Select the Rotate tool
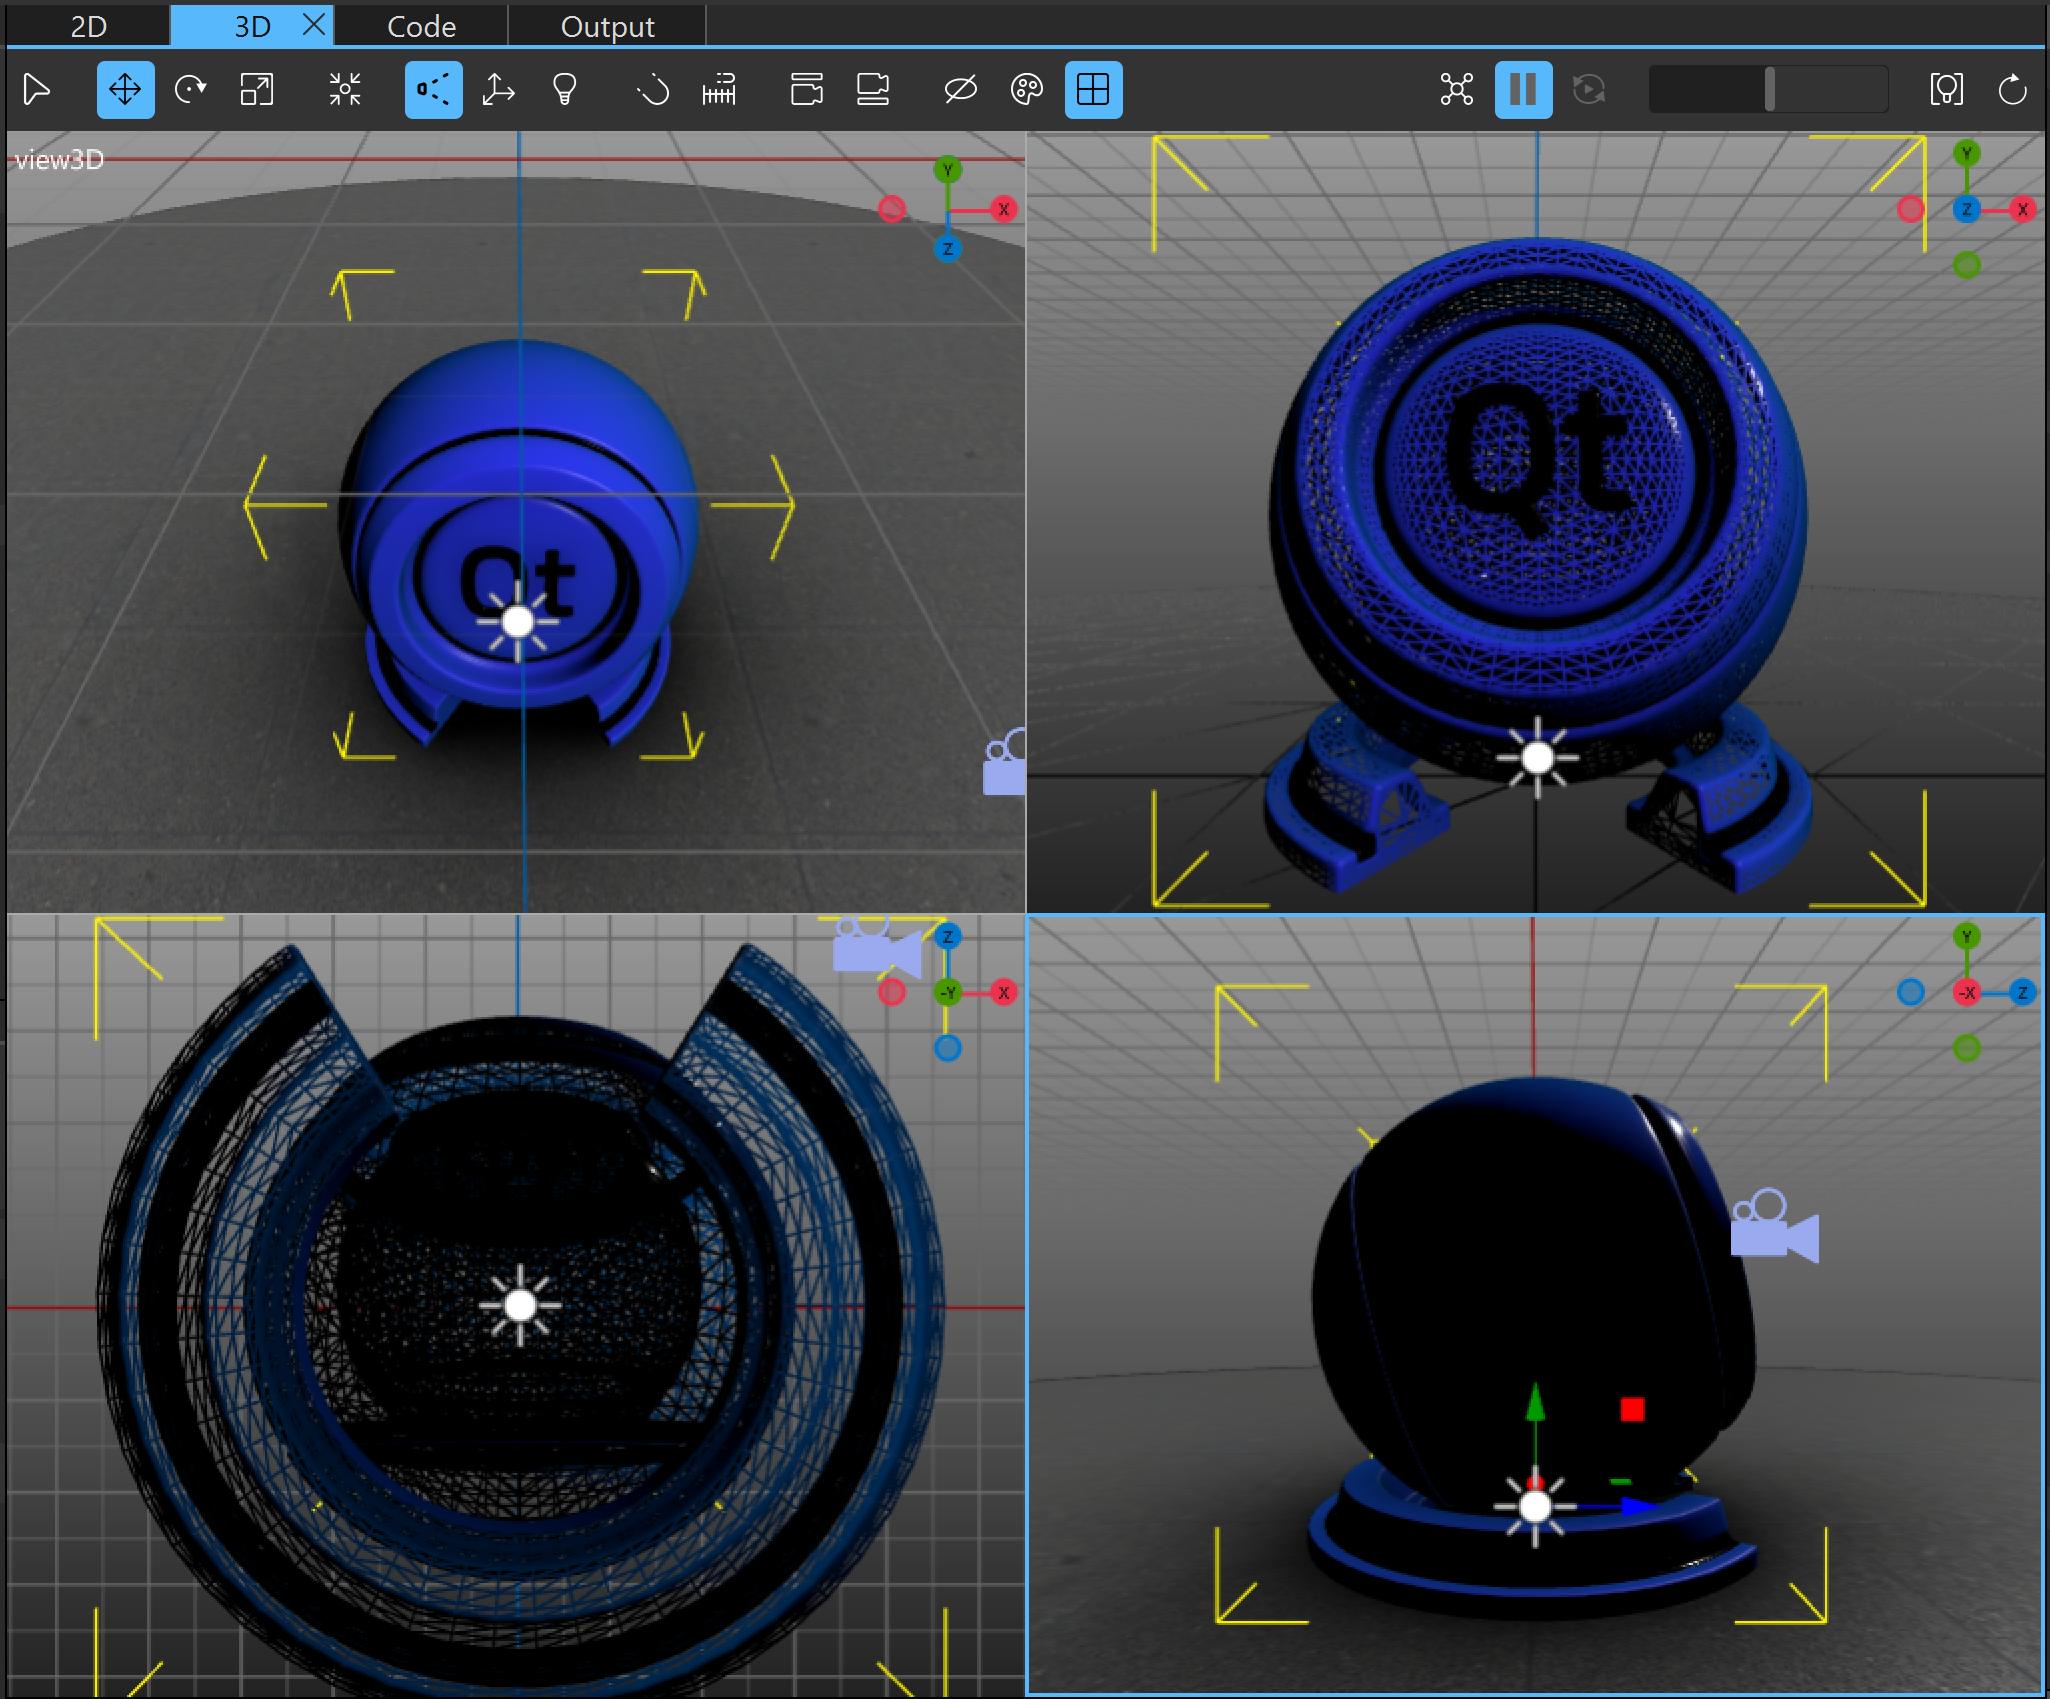 click(190, 89)
